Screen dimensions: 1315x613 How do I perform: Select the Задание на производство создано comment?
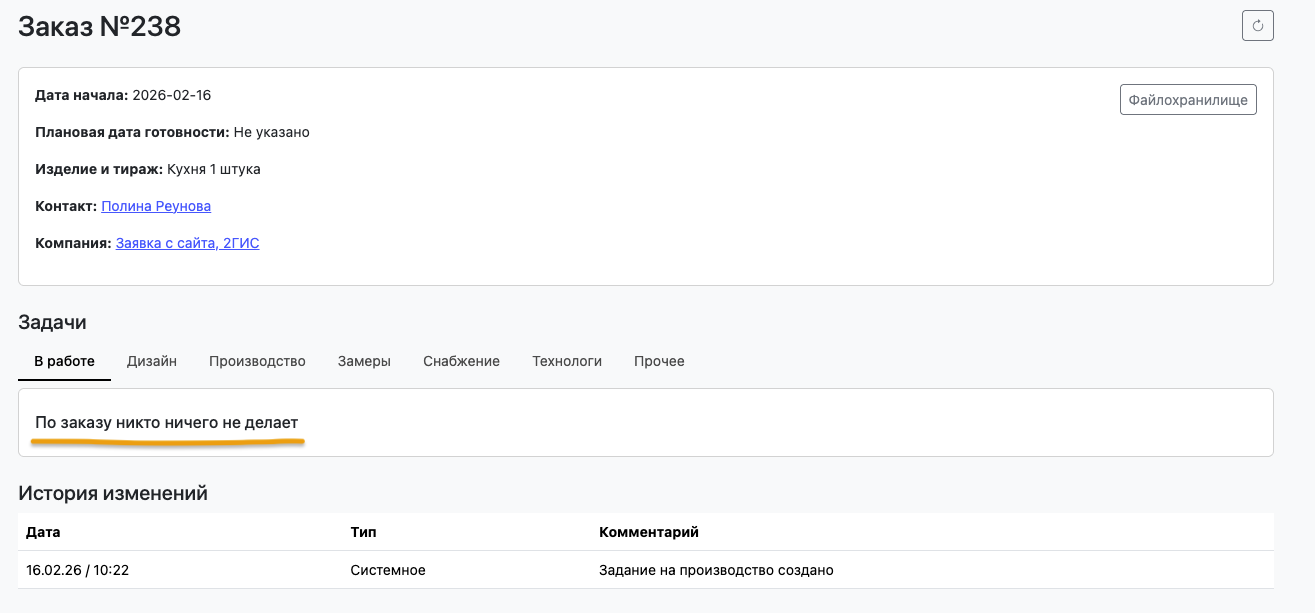coord(716,570)
